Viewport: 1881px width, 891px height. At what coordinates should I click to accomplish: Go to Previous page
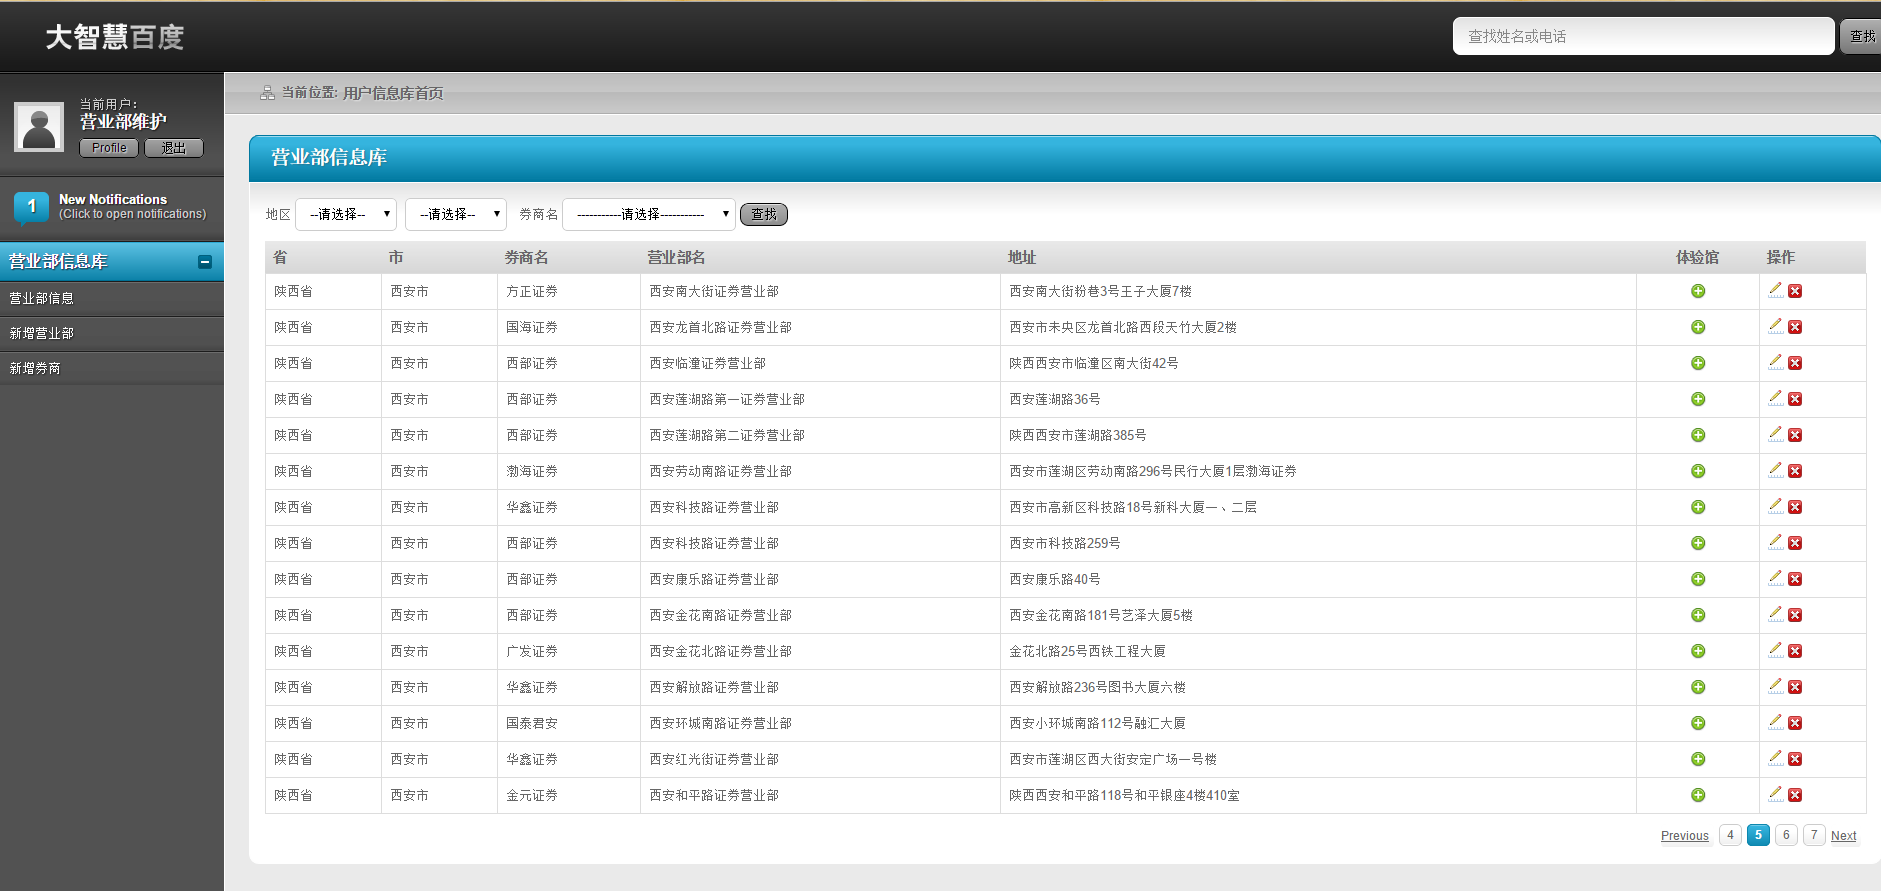1685,836
